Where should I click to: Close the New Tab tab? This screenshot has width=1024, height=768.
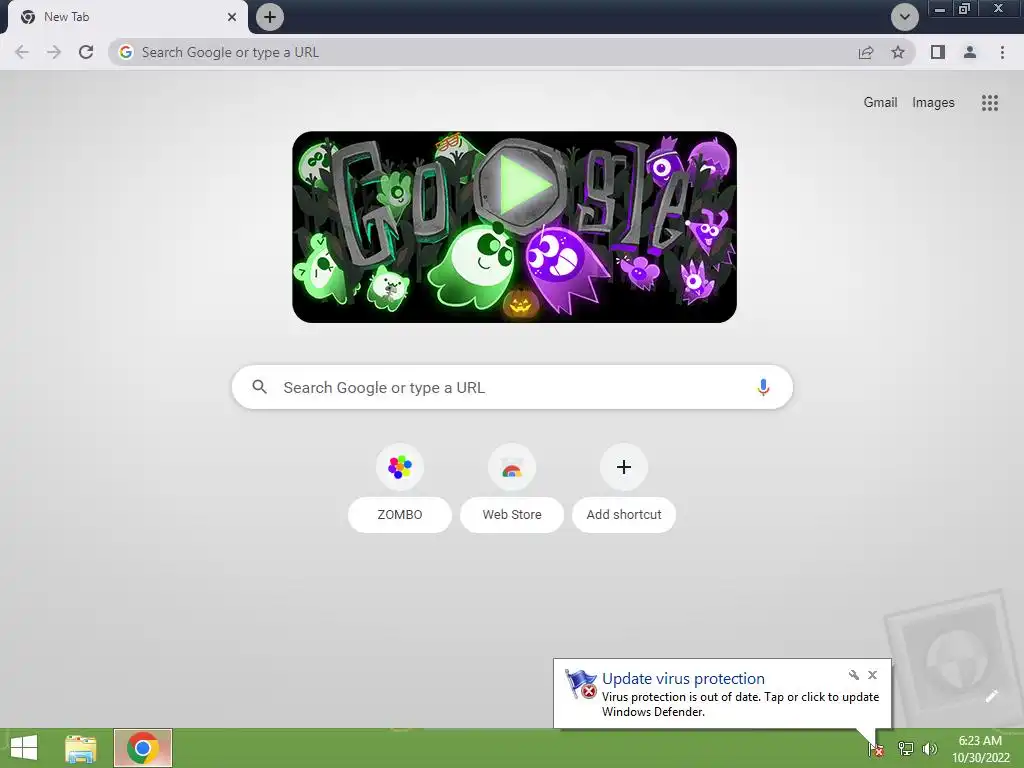[x=232, y=17]
